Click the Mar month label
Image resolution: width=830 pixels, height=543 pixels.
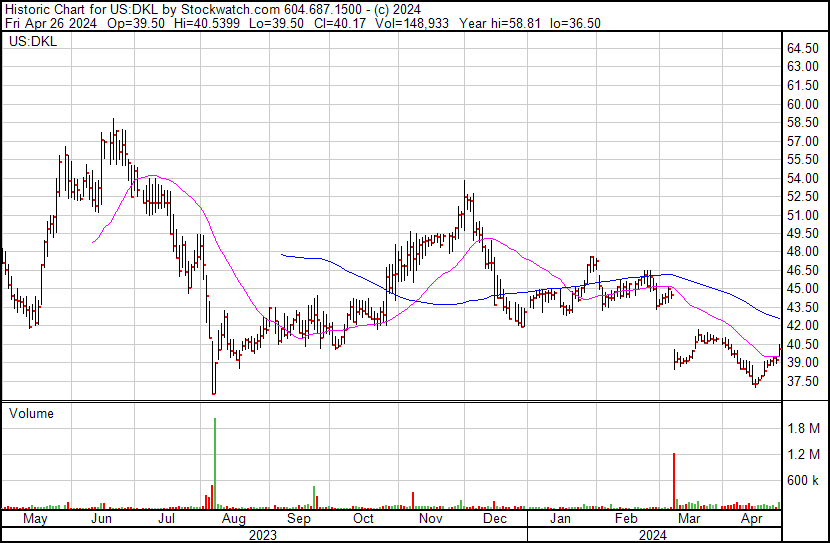tap(689, 519)
